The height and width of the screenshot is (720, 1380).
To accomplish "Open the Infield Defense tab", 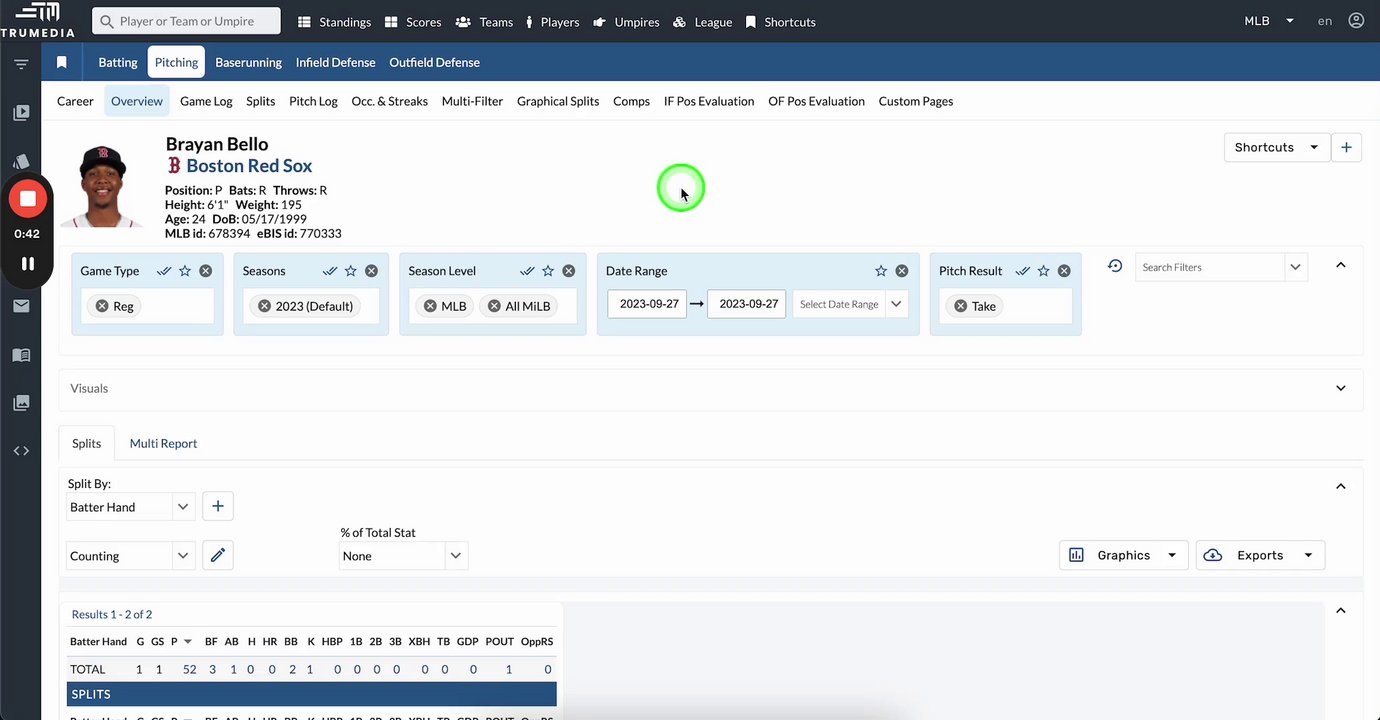I will (x=336, y=62).
